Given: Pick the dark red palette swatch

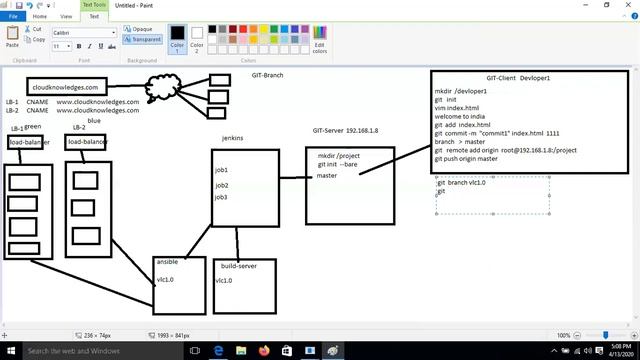Looking at the screenshot, I should pyautogui.click(x=233, y=29).
